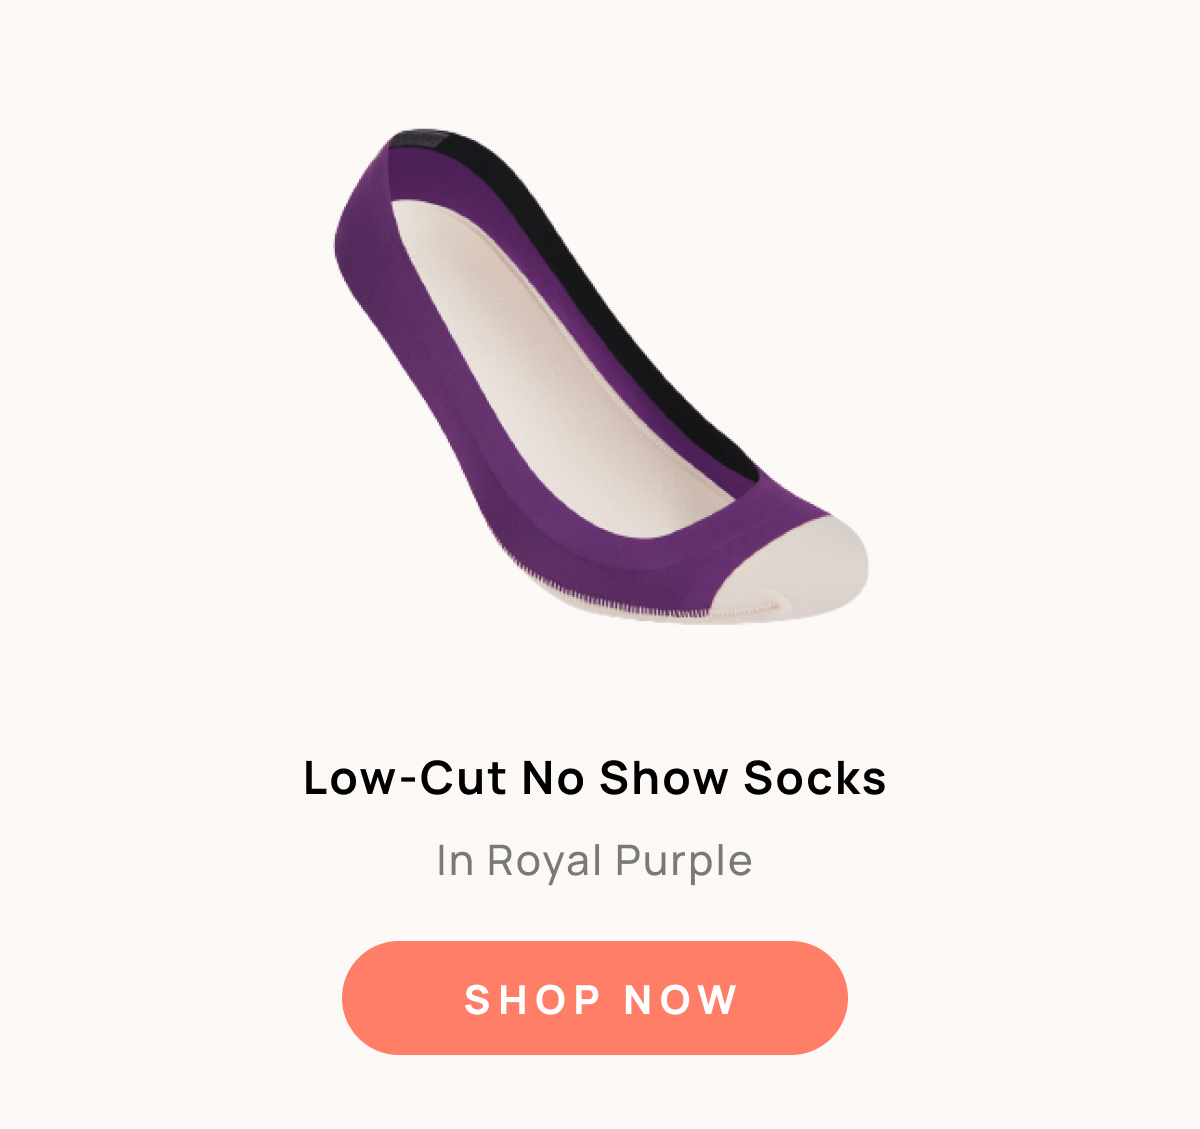Click the black heel tab atop the sock

click(x=417, y=139)
